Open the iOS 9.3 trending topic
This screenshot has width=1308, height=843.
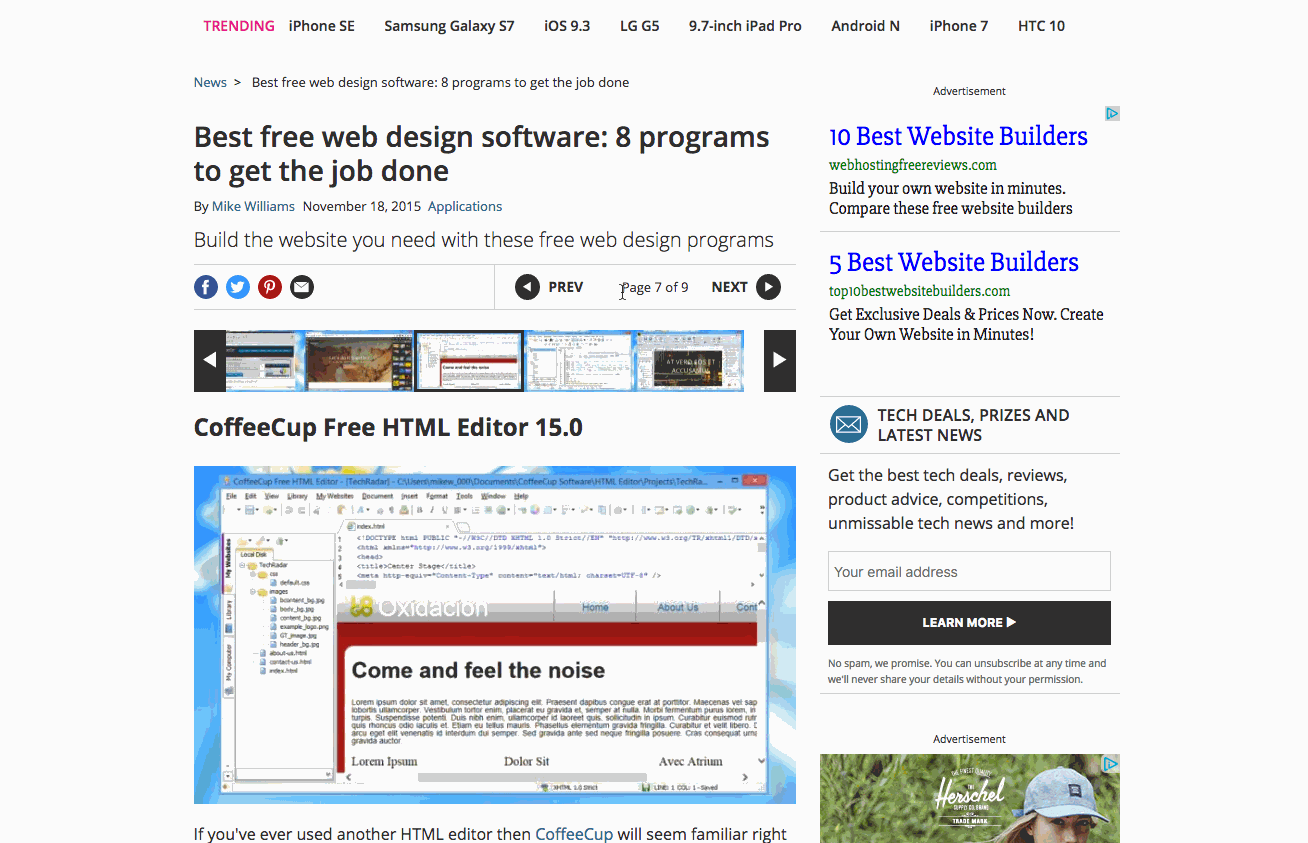point(567,26)
